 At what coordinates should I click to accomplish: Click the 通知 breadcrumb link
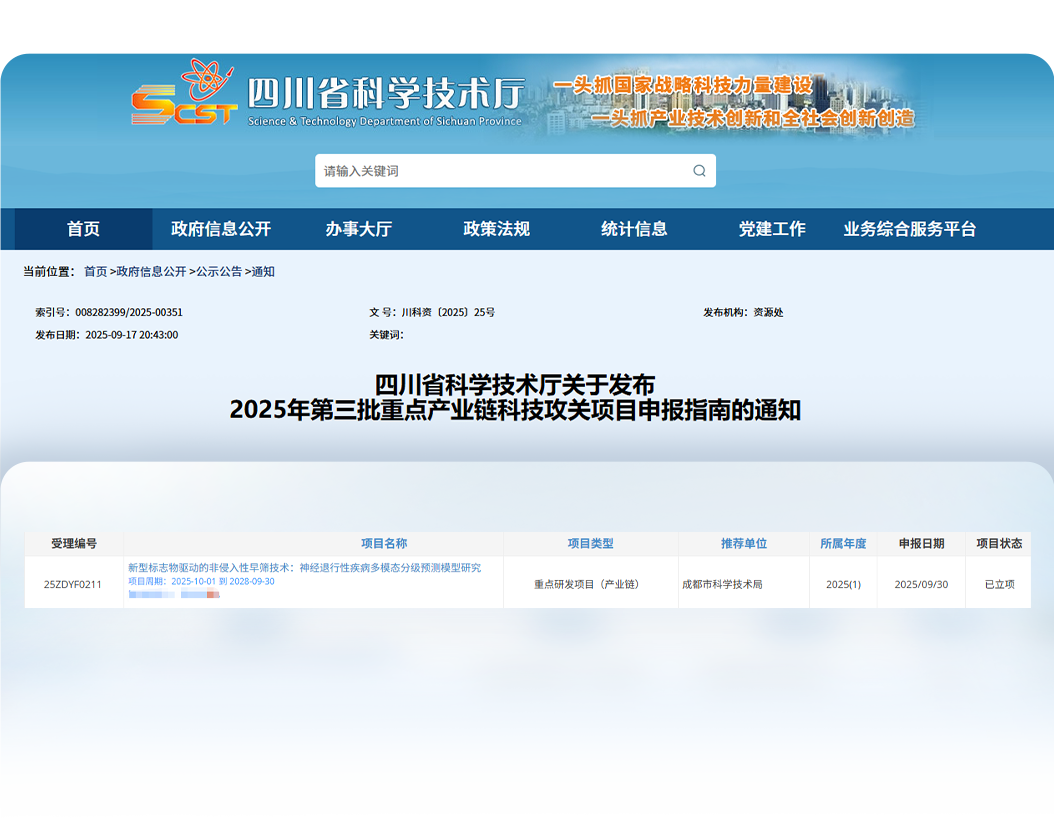(x=263, y=272)
